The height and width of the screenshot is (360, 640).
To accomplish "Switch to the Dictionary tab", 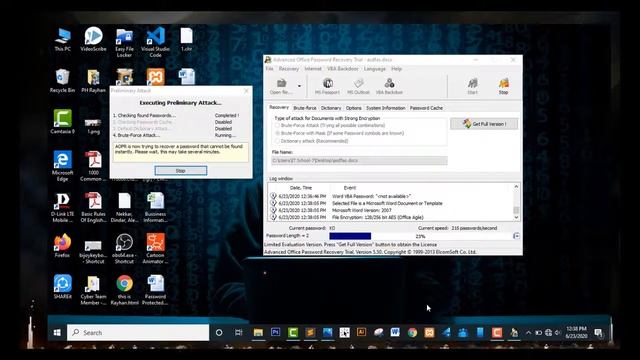I will [331, 108].
